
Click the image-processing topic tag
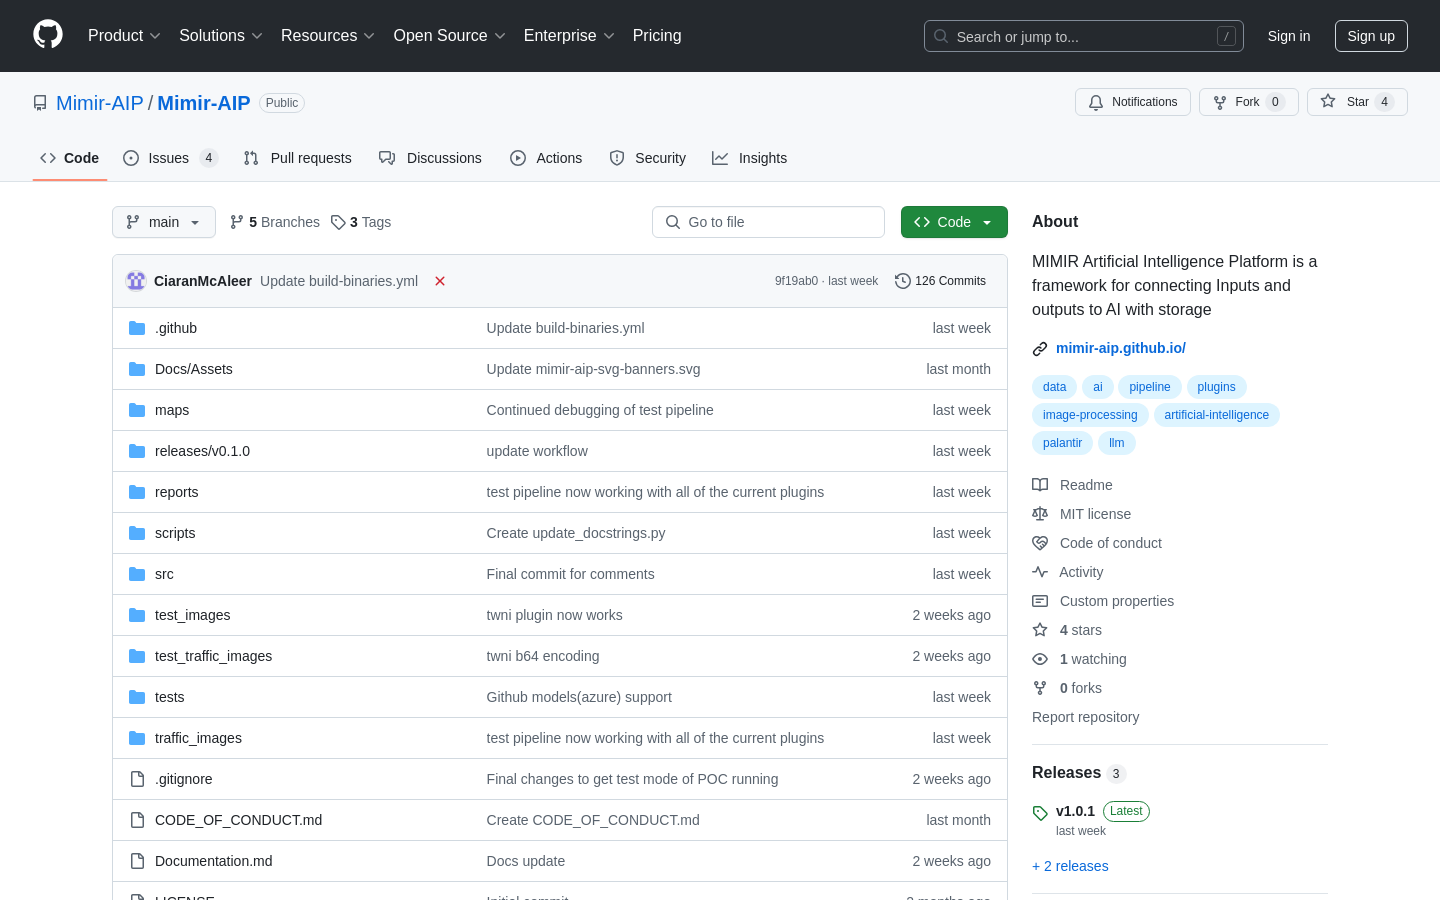[x=1090, y=415]
